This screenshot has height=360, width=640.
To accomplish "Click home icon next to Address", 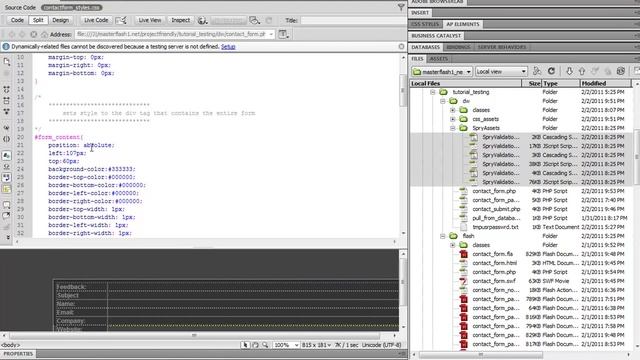I will click(x=44, y=35).
